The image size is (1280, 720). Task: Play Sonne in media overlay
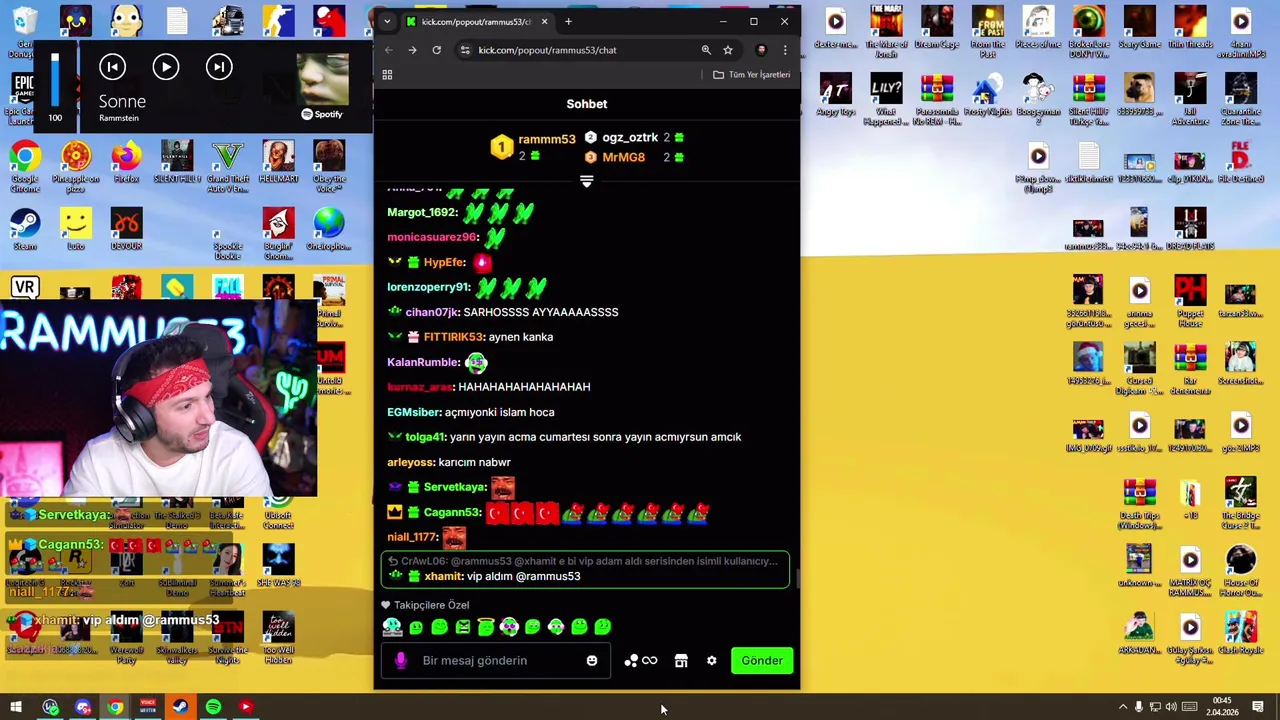(x=166, y=67)
